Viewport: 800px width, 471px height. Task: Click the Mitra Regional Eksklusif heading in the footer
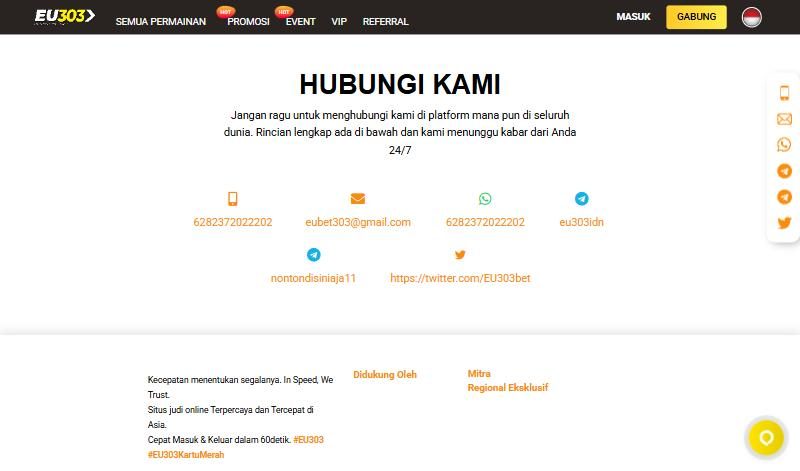(x=508, y=381)
